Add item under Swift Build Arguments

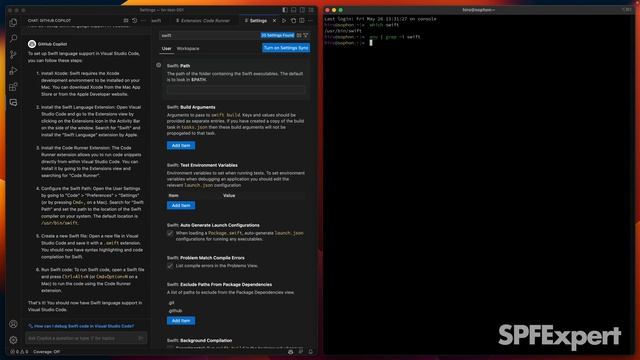pyautogui.click(x=181, y=145)
